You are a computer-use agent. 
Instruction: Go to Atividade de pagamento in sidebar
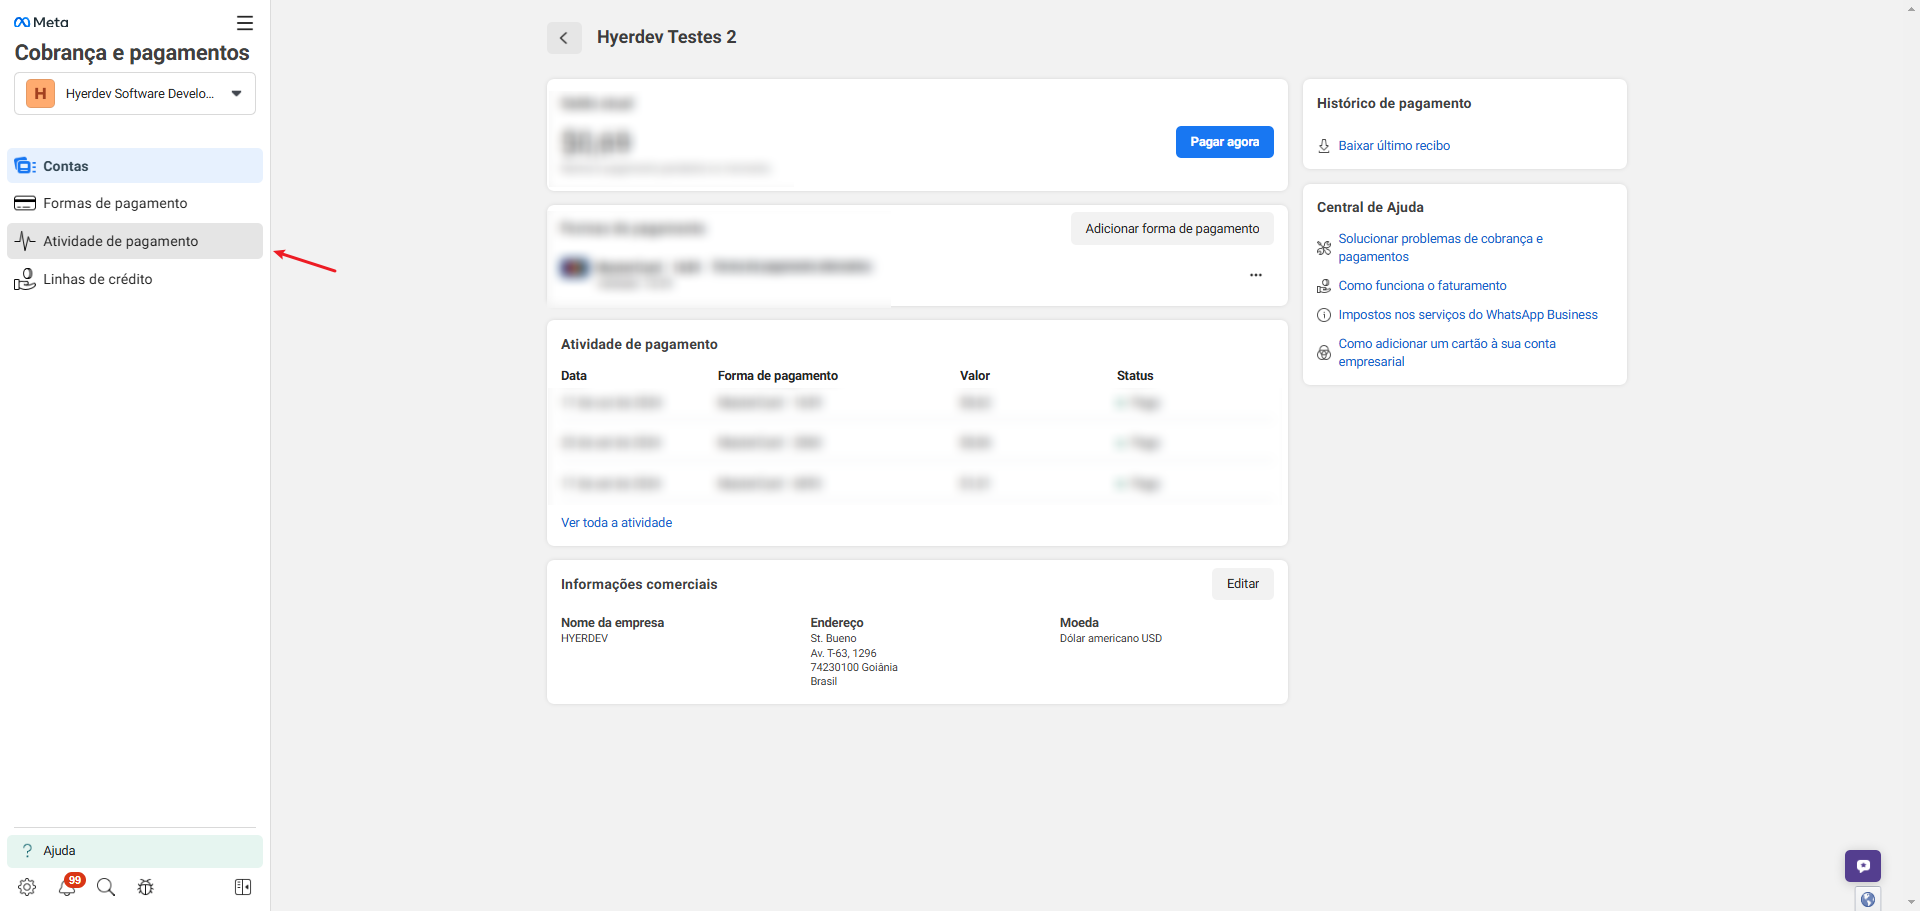coord(135,241)
